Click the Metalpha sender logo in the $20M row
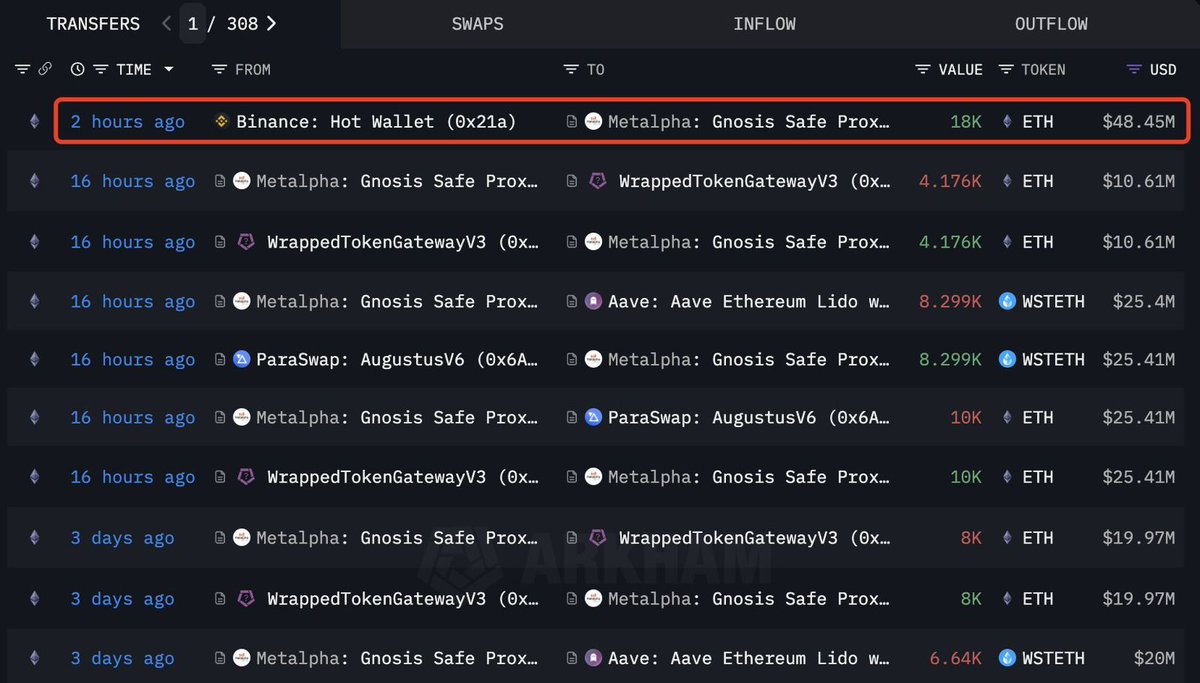 point(241,658)
